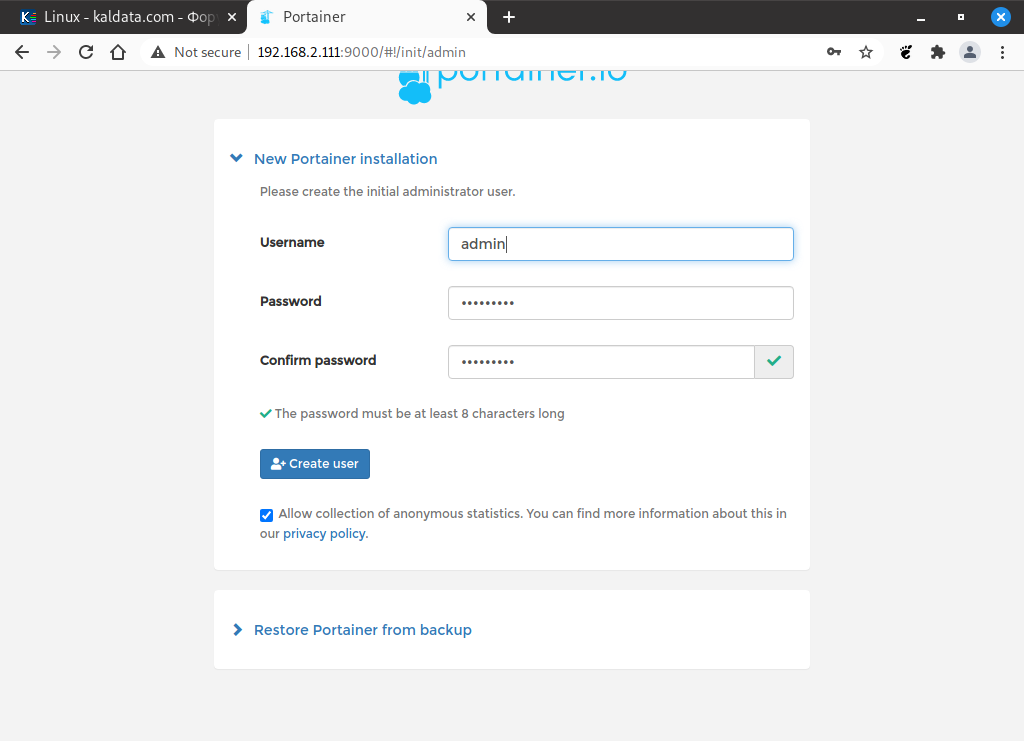The image size is (1024, 741).
Task: Click the New Portainer installation heading
Action: click(x=345, y=159)
